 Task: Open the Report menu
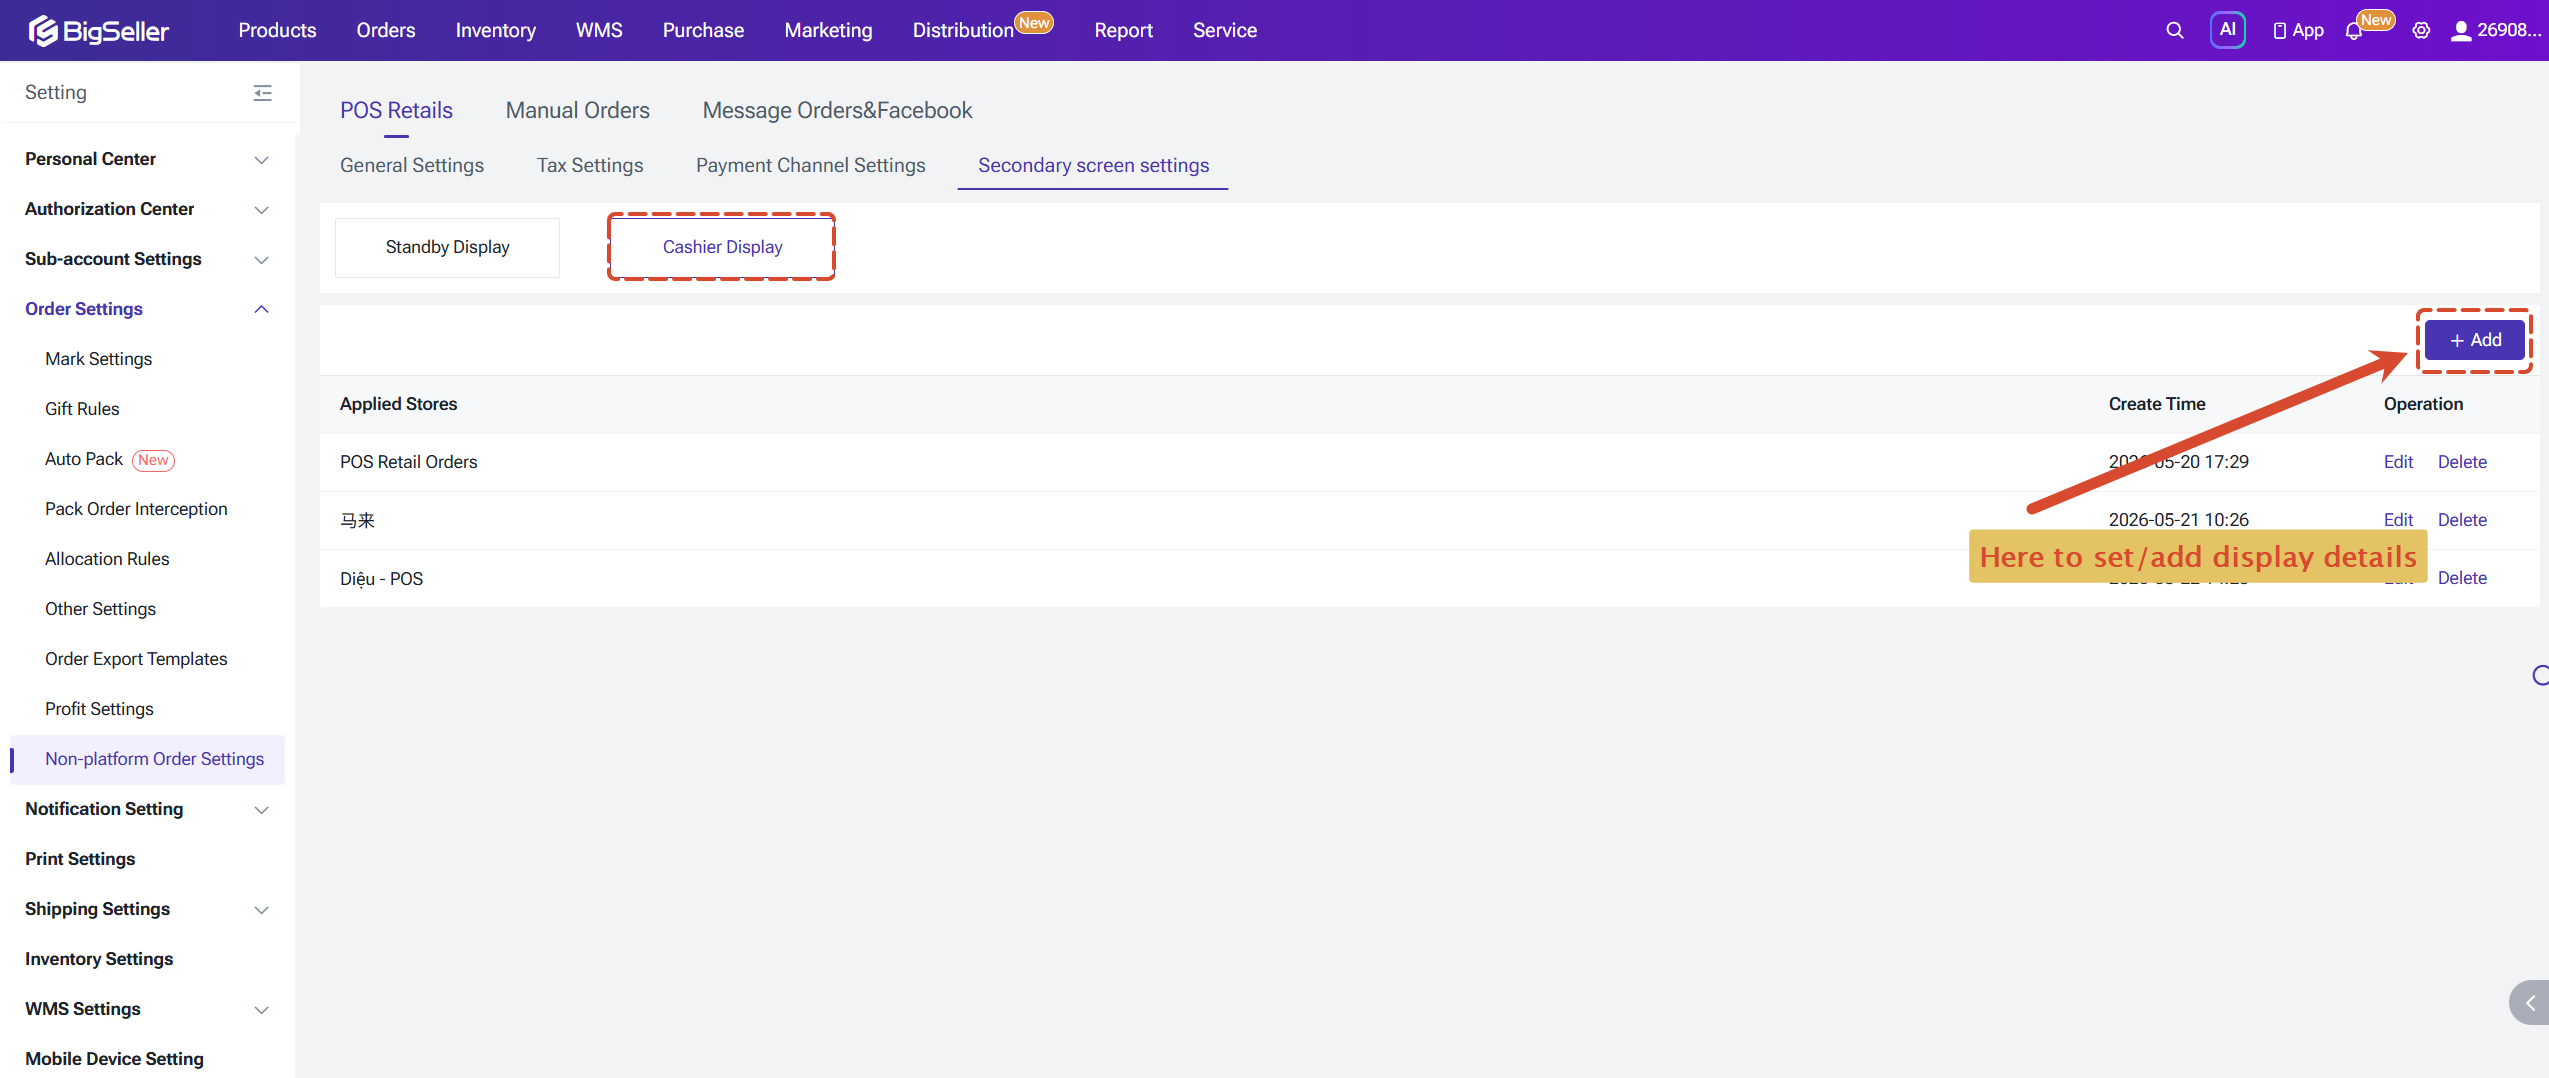(x=1123, y=30)
